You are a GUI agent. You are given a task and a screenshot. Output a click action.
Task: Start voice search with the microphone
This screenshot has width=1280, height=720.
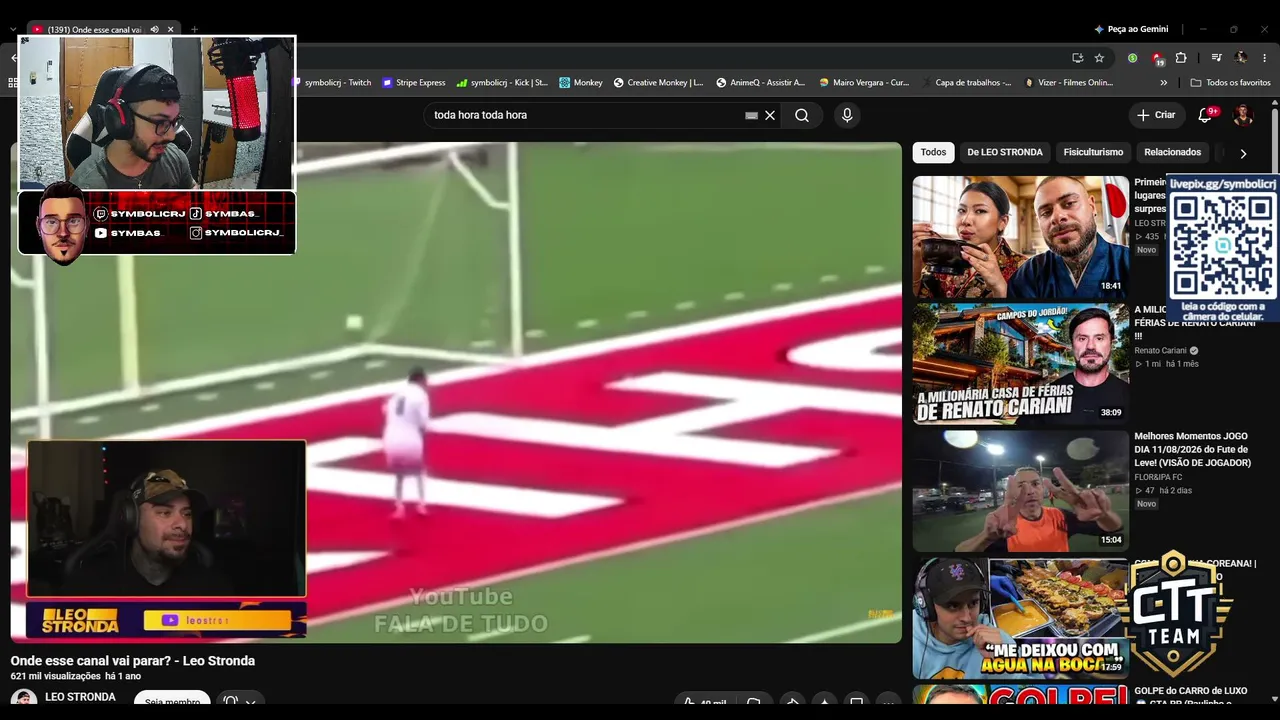(x=847, y=115)
